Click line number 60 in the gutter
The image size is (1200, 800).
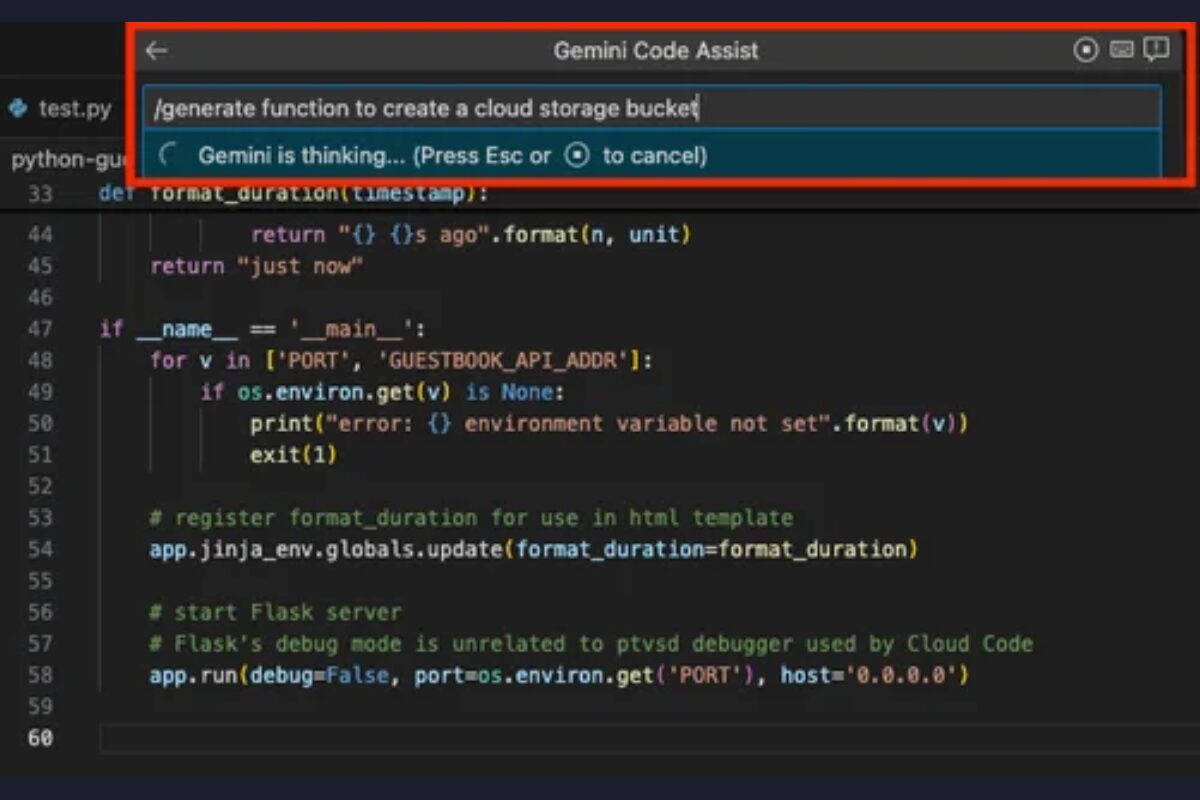[x=42, y=738]
